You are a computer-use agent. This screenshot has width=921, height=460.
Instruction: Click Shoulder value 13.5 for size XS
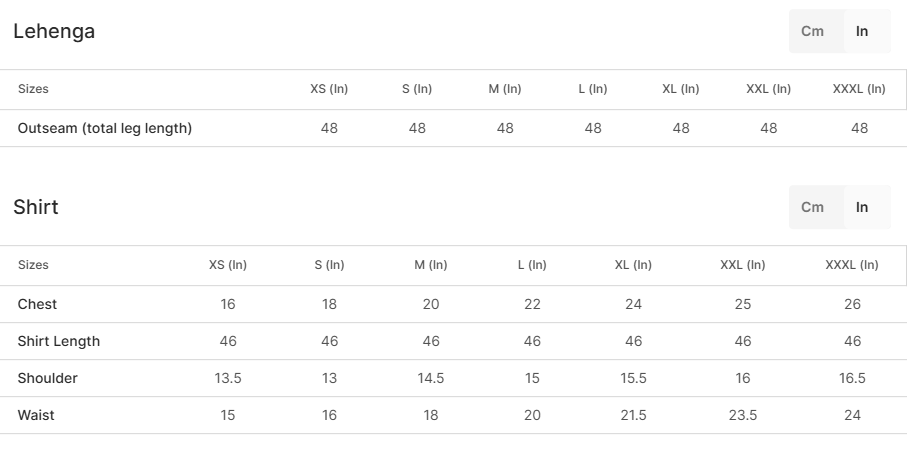228,378
